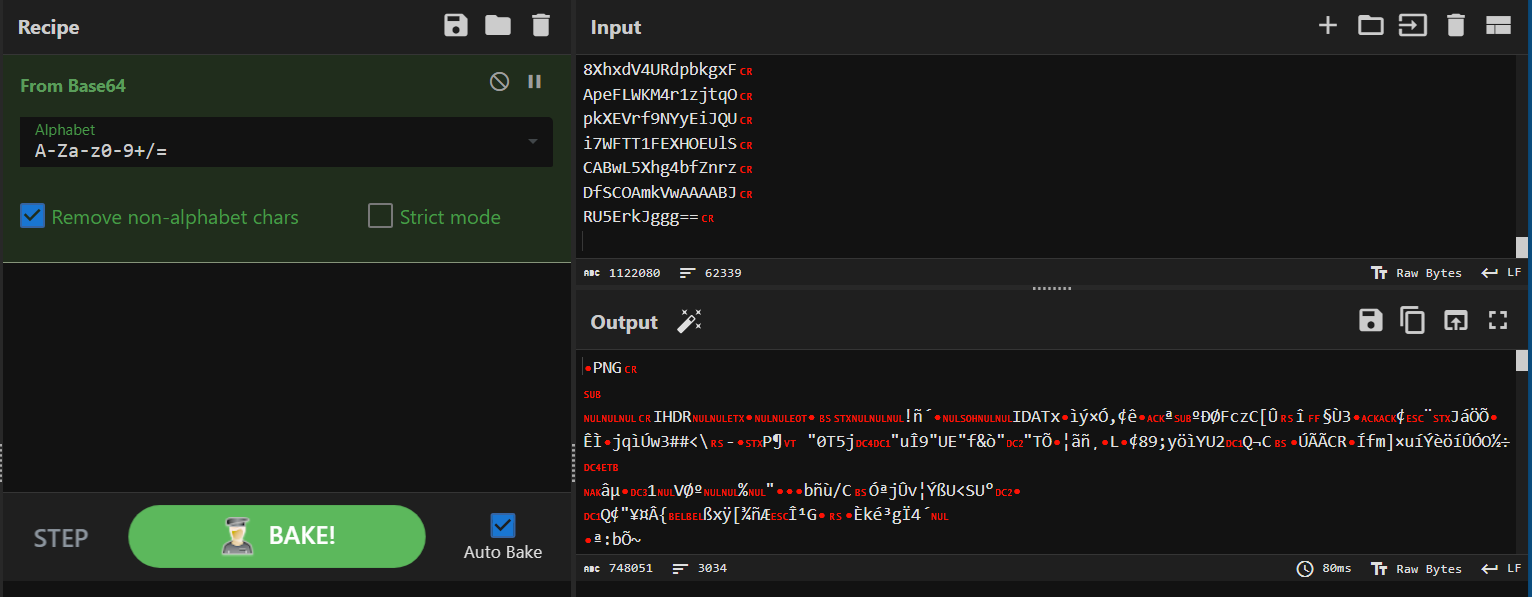This screenshot has height=597, width=1532.
Task: Enable Strict mode checkbox
Action: click(380, 216)
